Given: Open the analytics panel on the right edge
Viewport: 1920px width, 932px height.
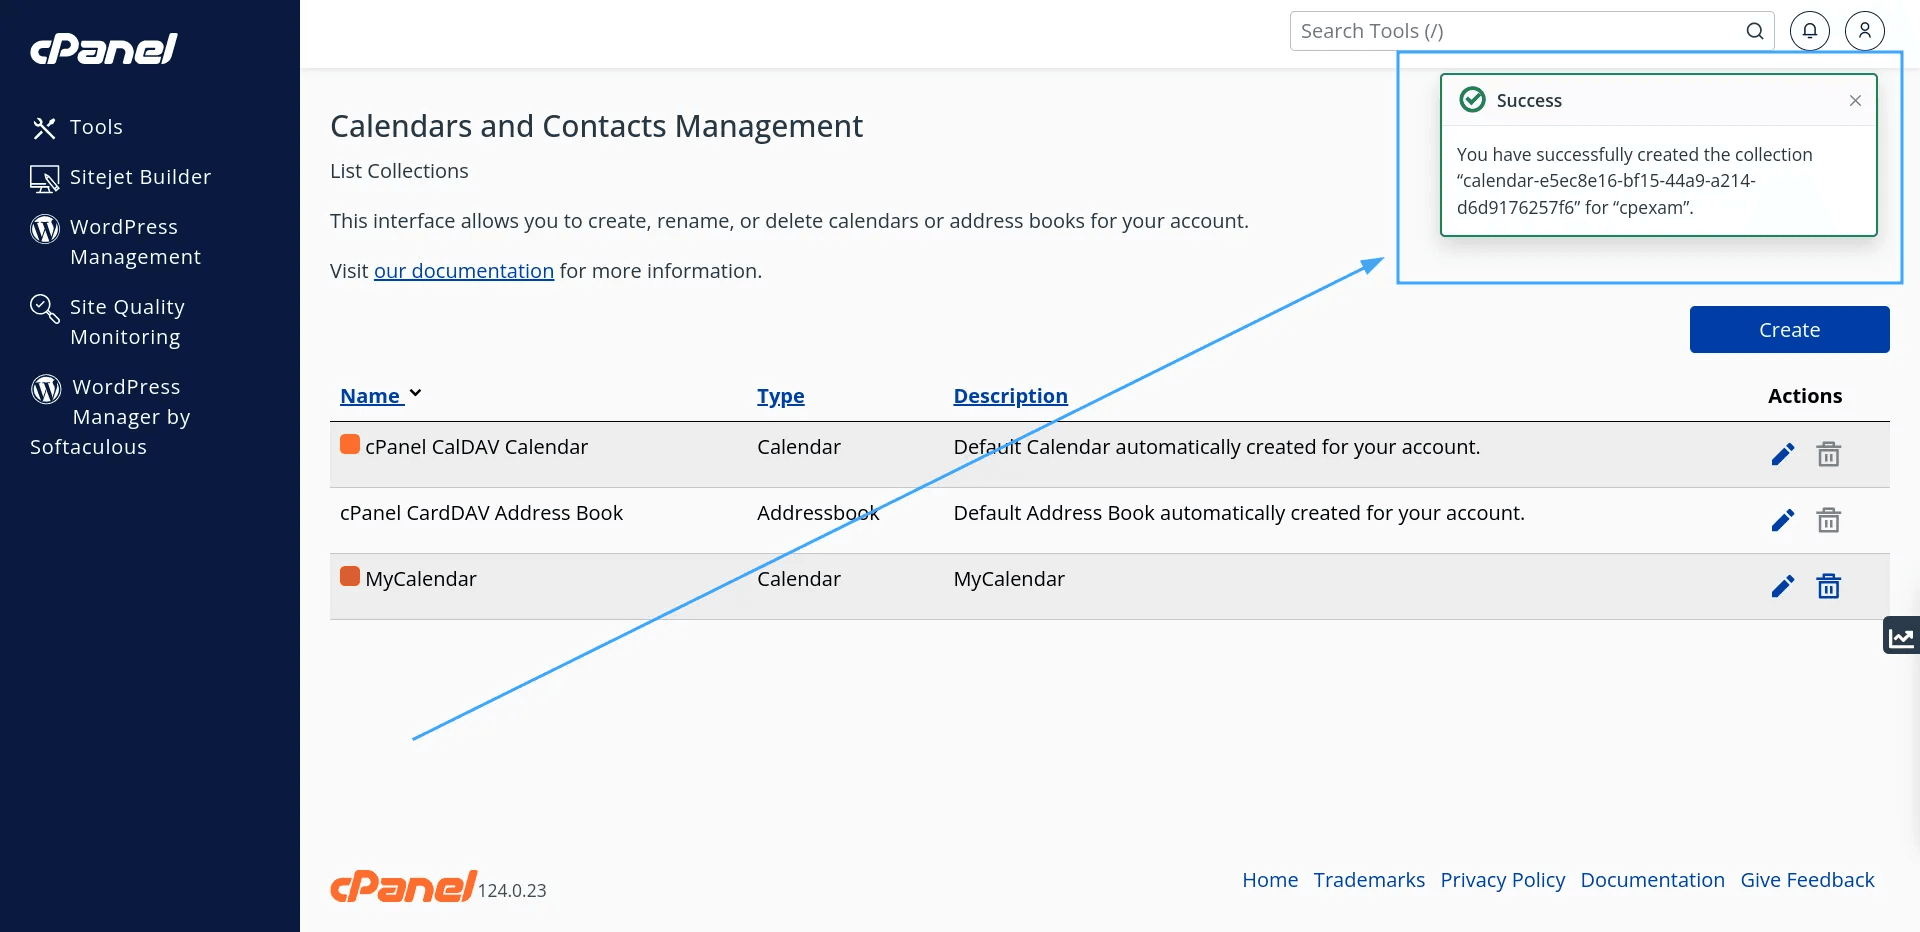Looking at the screenshot, I should [1903, 635].
